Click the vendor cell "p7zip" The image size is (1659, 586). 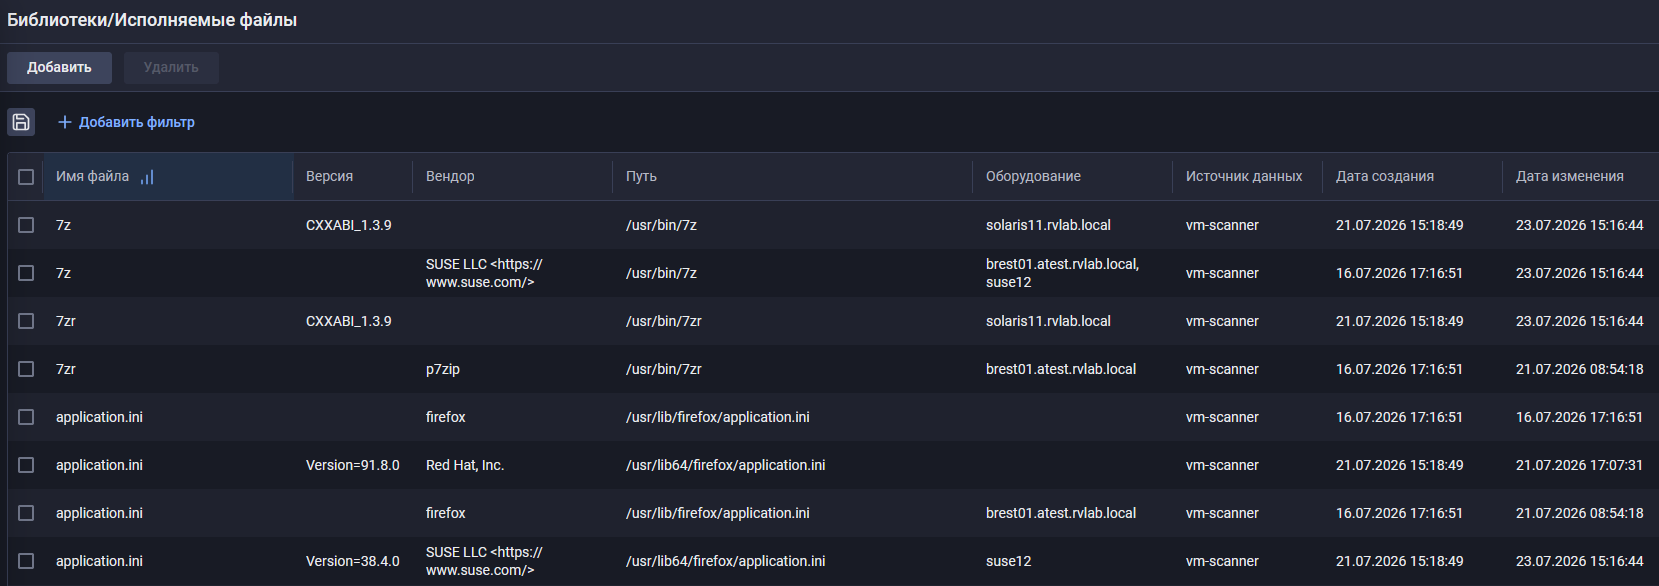click(443, 369)
